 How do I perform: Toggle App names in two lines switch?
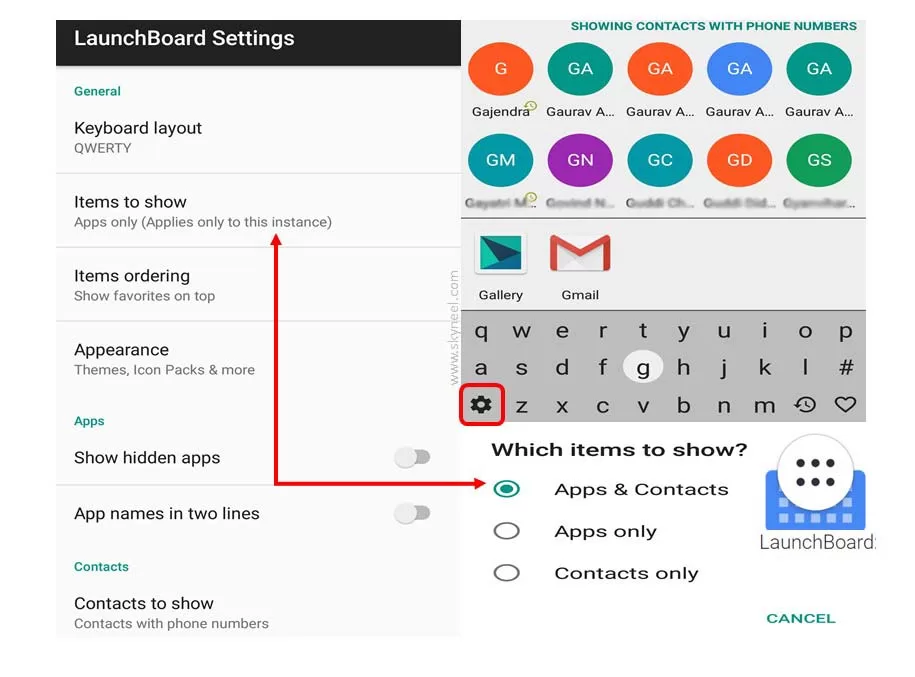[413, 514]
